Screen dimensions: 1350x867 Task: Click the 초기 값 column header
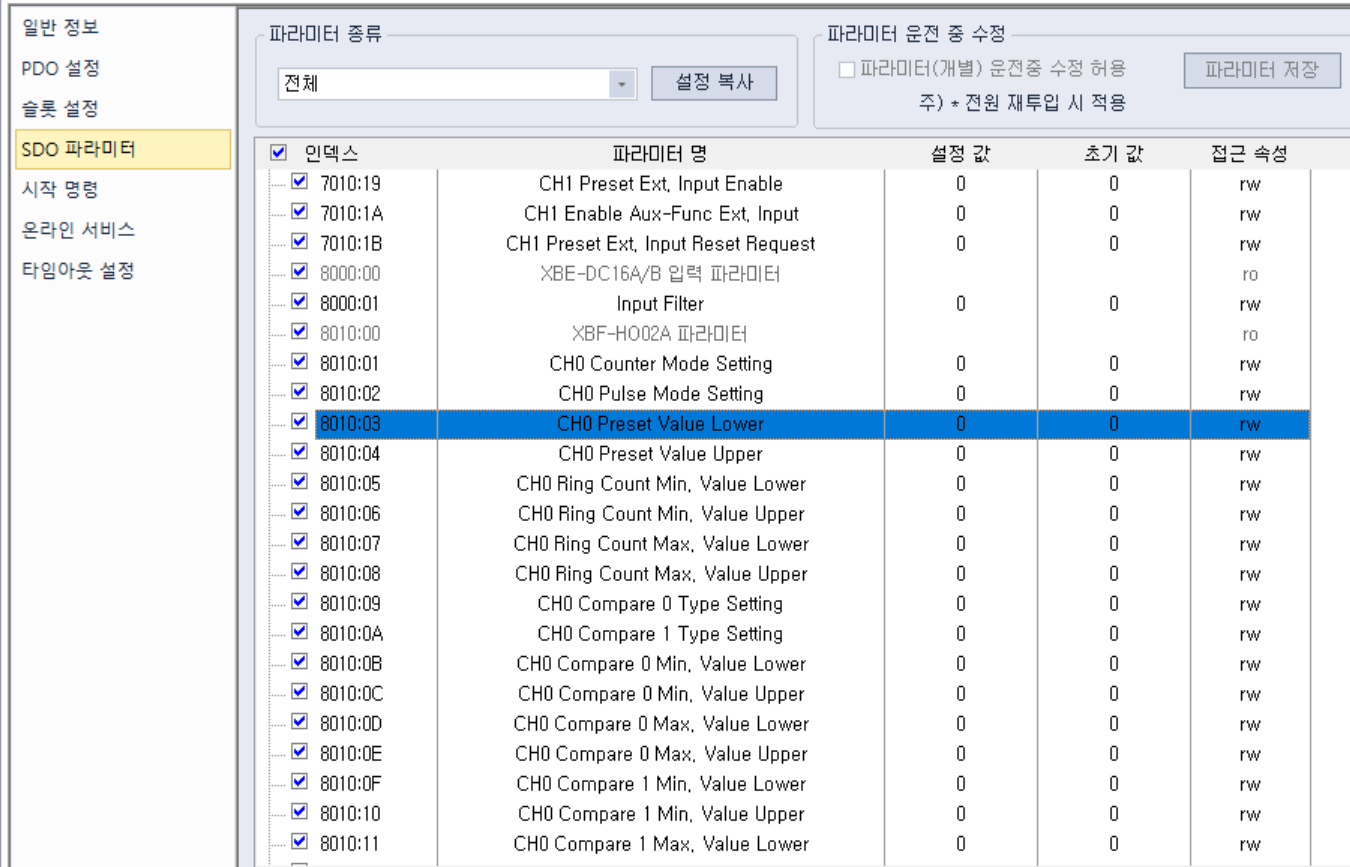click(x=1113, y=154)
